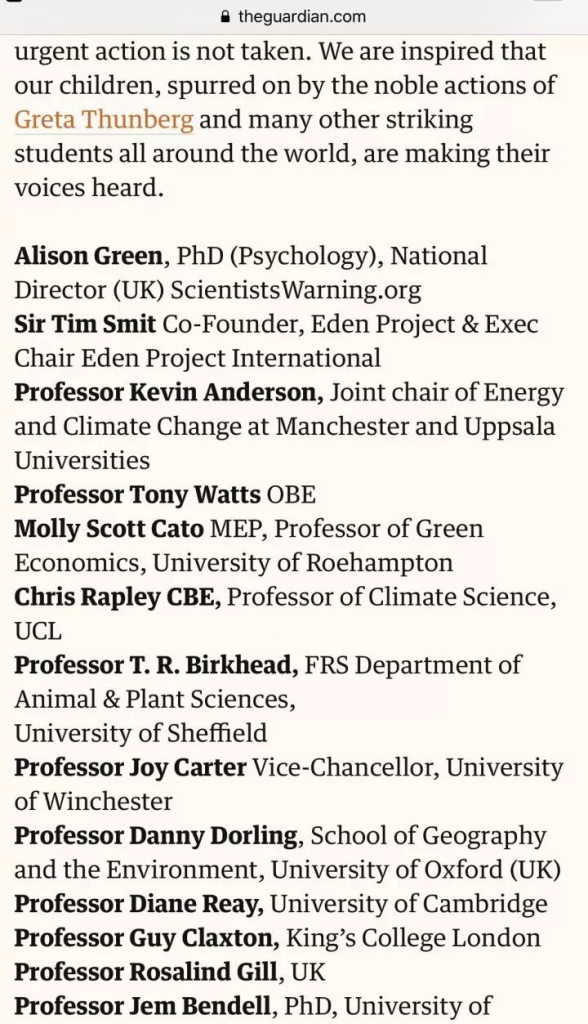Tap the bold name Sir Tim Smit

(x=85, y=324)
